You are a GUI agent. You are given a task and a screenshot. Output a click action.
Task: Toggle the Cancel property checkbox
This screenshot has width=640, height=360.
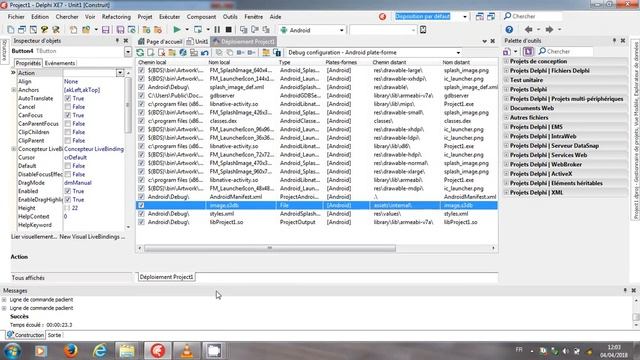68,107
